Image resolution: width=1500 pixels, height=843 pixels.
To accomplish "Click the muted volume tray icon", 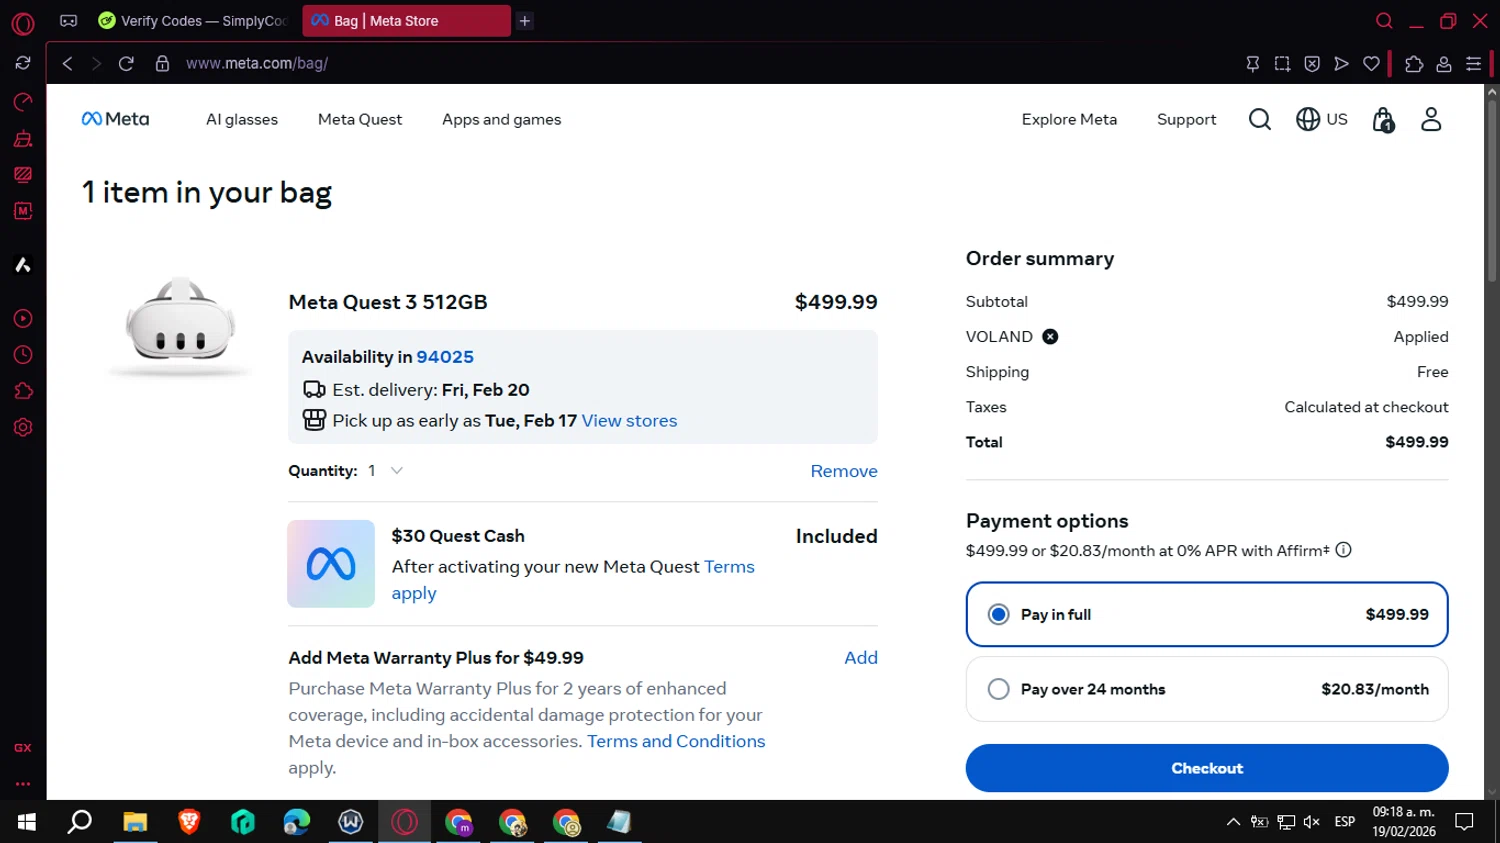I will coord(1312,822).
